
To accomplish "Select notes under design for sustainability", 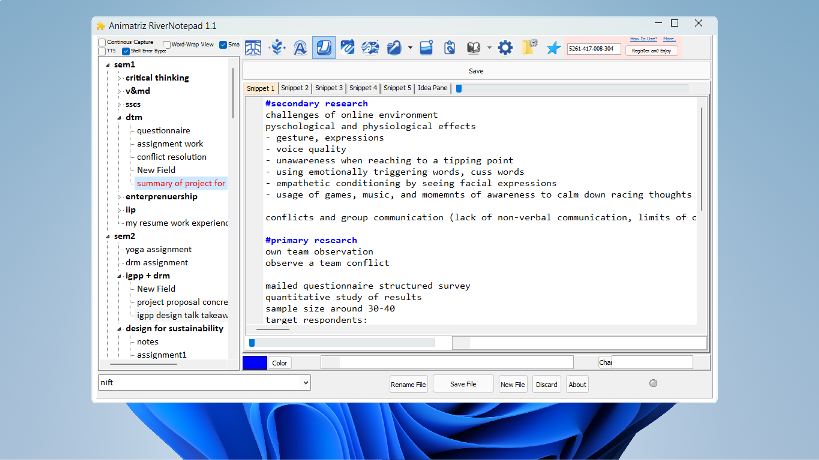I will coord(147,342).
